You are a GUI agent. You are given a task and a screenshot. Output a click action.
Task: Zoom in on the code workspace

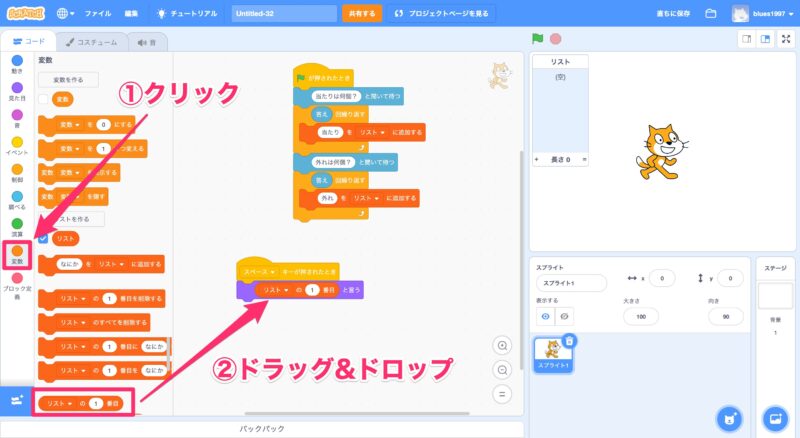tap(503, 345)
